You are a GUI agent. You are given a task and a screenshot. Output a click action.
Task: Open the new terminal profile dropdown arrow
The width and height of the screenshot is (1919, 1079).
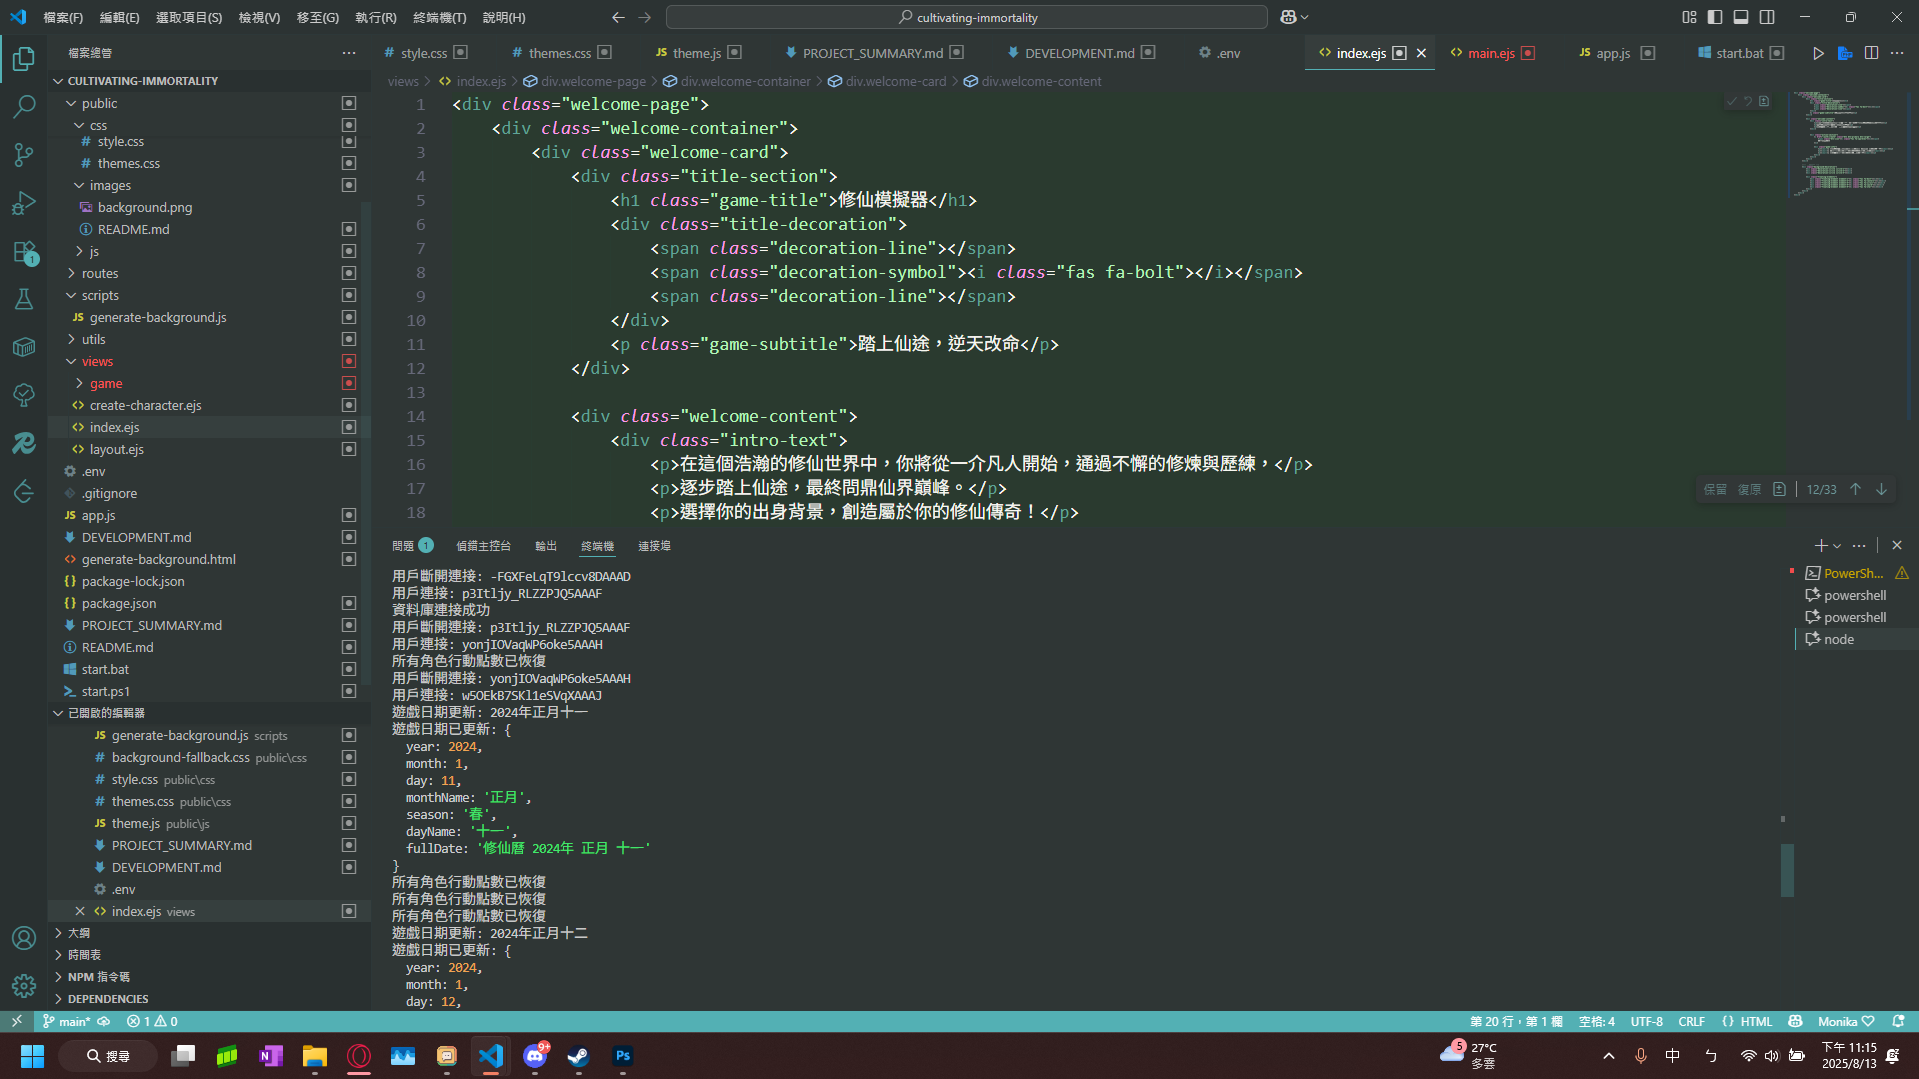pos(1837,546)
